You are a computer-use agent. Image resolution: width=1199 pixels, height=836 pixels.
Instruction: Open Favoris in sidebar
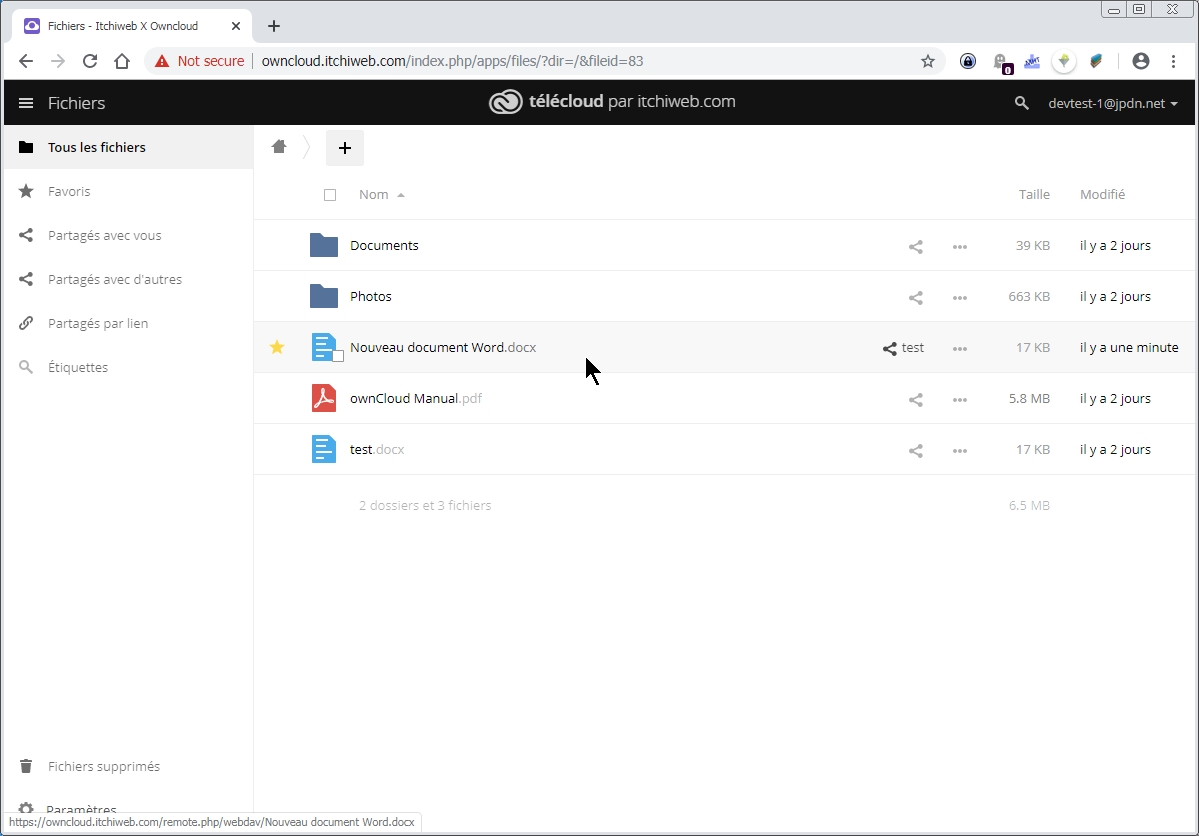(x=128, y=191)
